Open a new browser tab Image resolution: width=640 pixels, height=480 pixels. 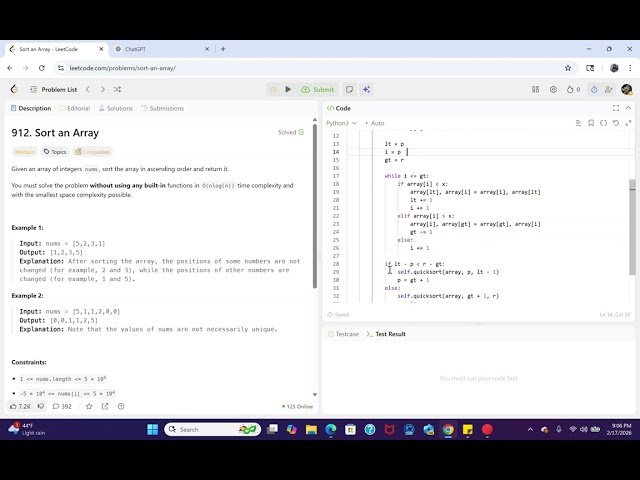pyautogui.click(x=223, y=49)
